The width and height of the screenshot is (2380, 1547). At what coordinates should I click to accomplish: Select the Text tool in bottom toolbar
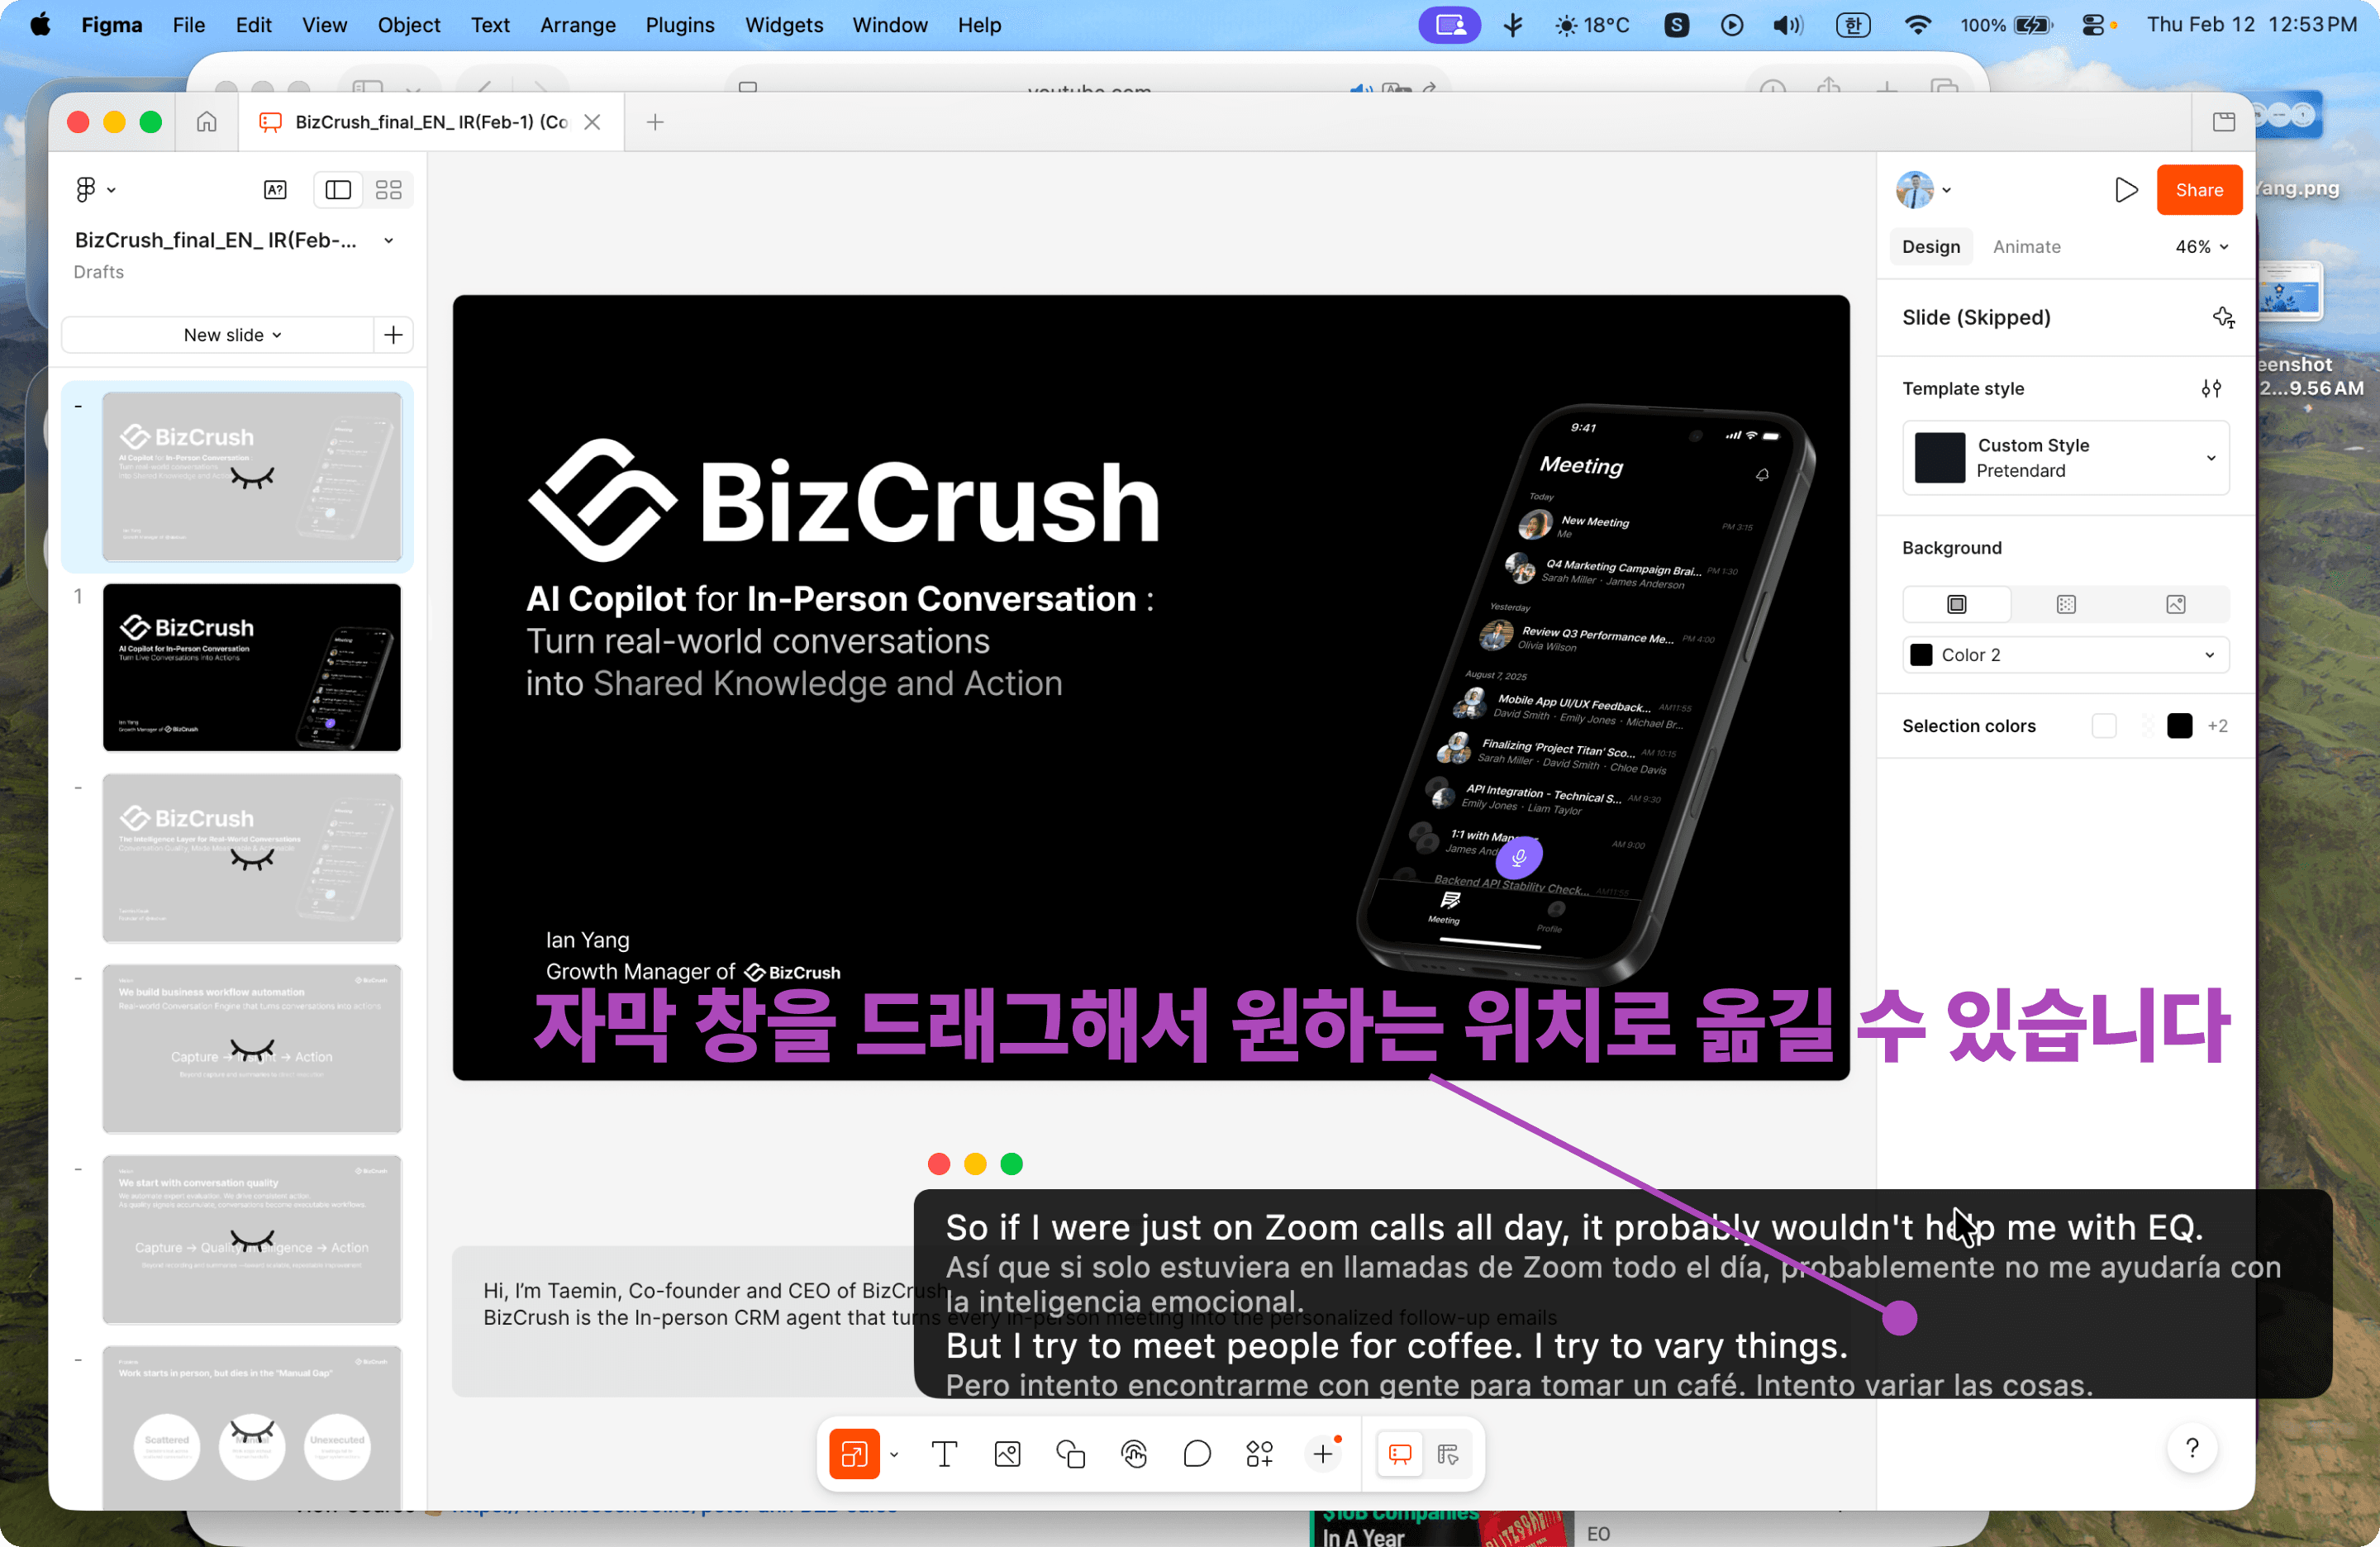[x=943, y=1453]
